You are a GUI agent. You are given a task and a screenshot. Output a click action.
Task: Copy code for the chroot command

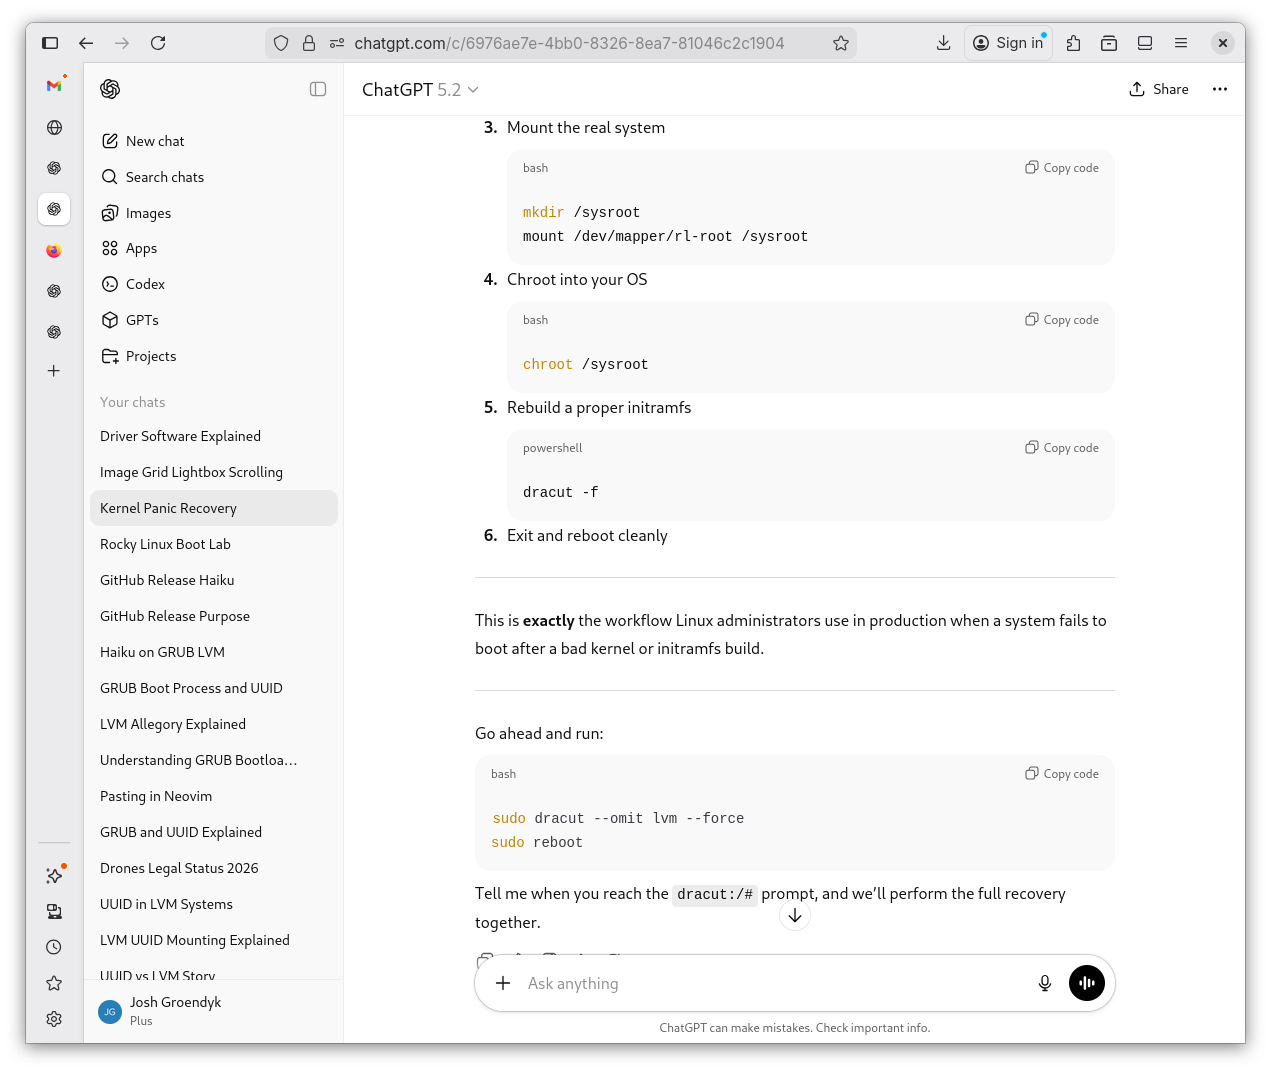point(1062,320)
